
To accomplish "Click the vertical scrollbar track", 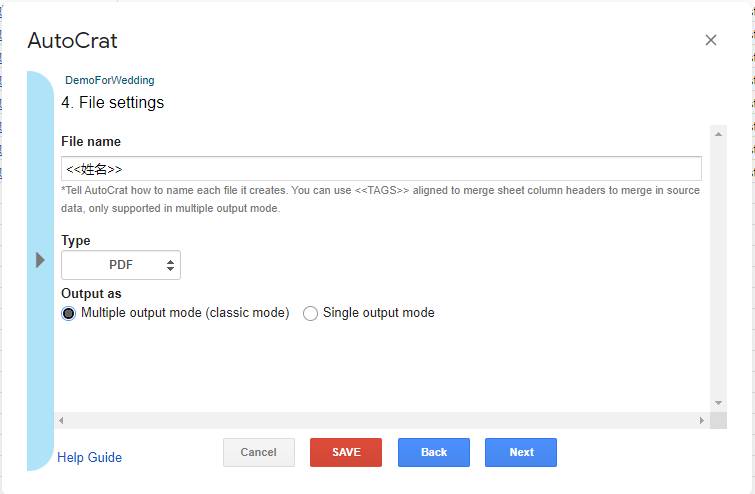I will tap(718, 268).
